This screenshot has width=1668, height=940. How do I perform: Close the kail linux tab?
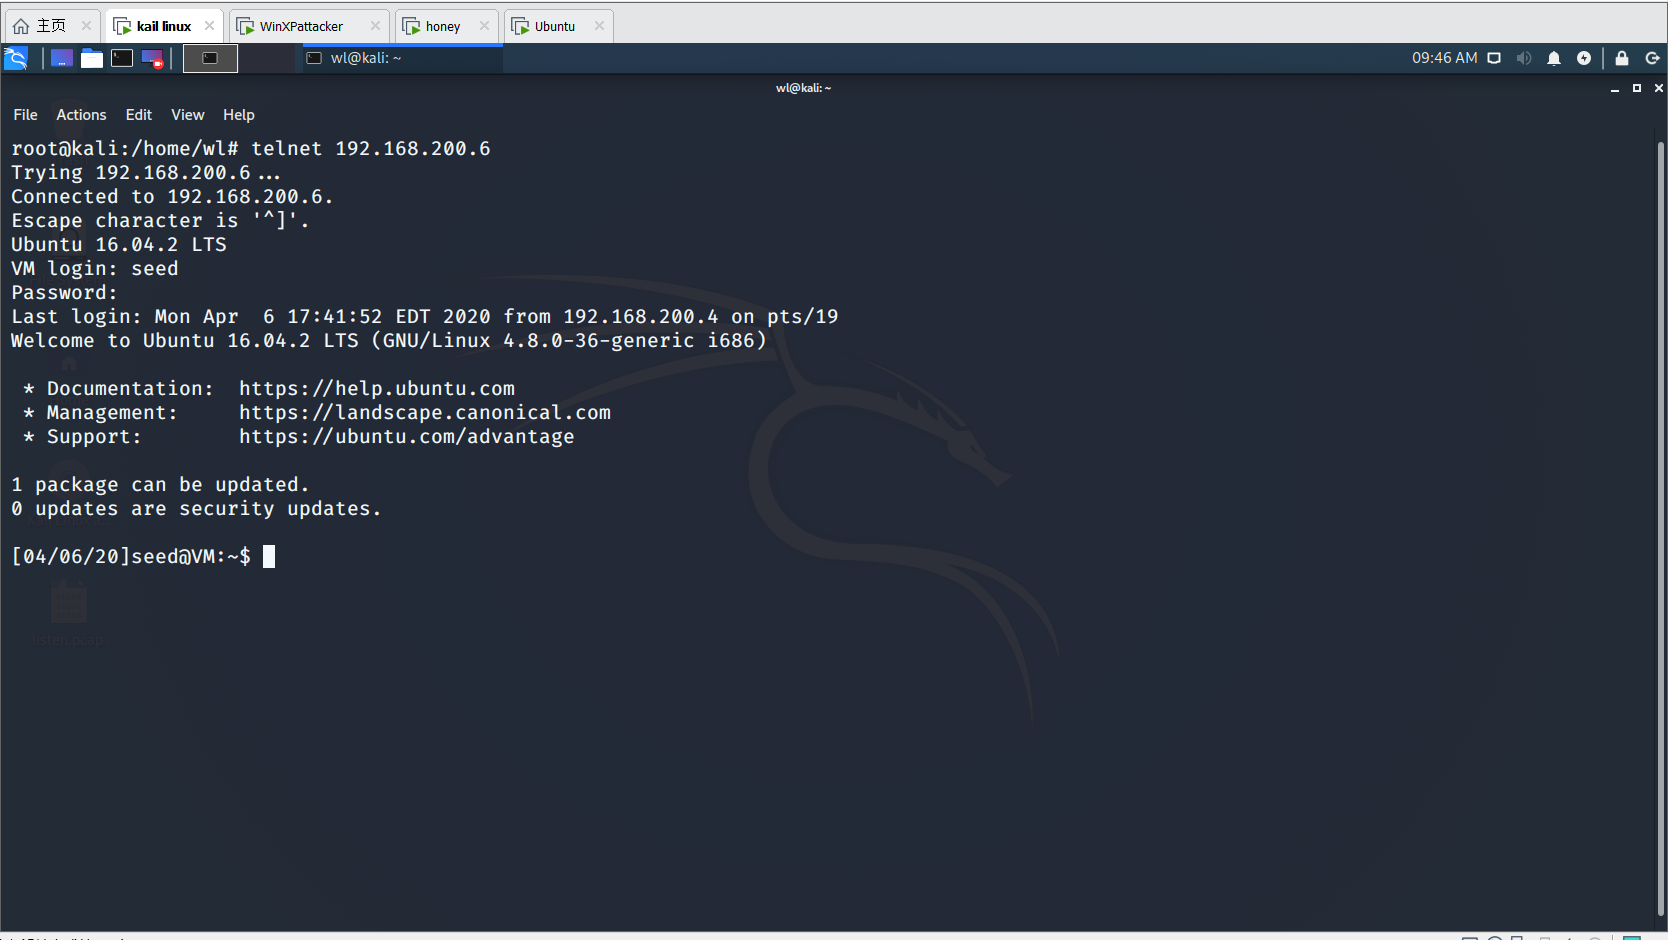click(x=209, y=26)
